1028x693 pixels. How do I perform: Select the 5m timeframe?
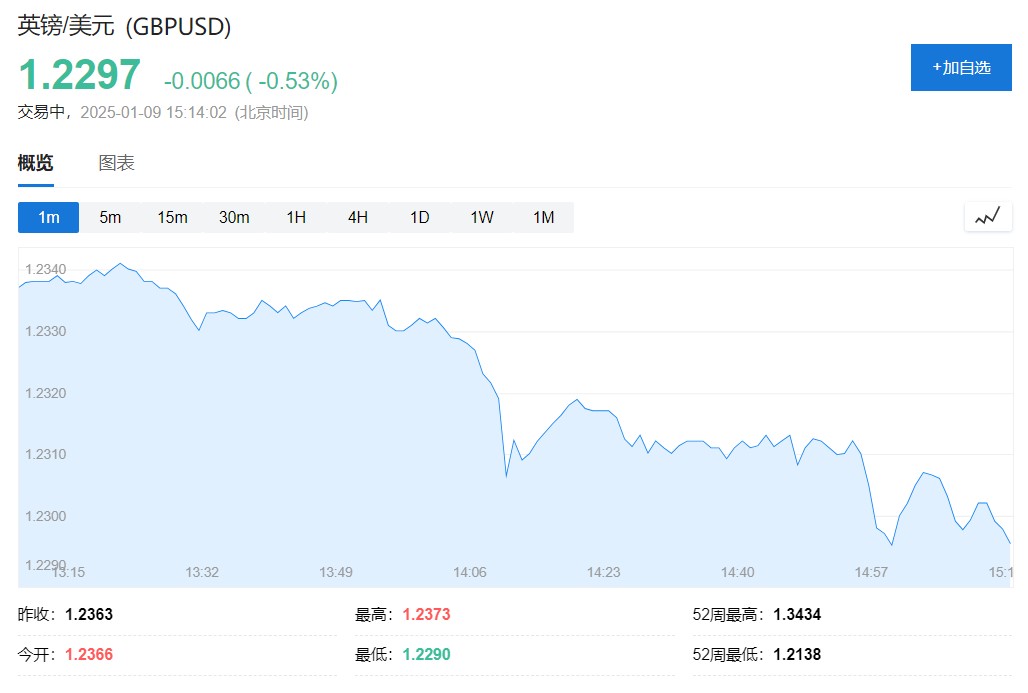(110, 217)
